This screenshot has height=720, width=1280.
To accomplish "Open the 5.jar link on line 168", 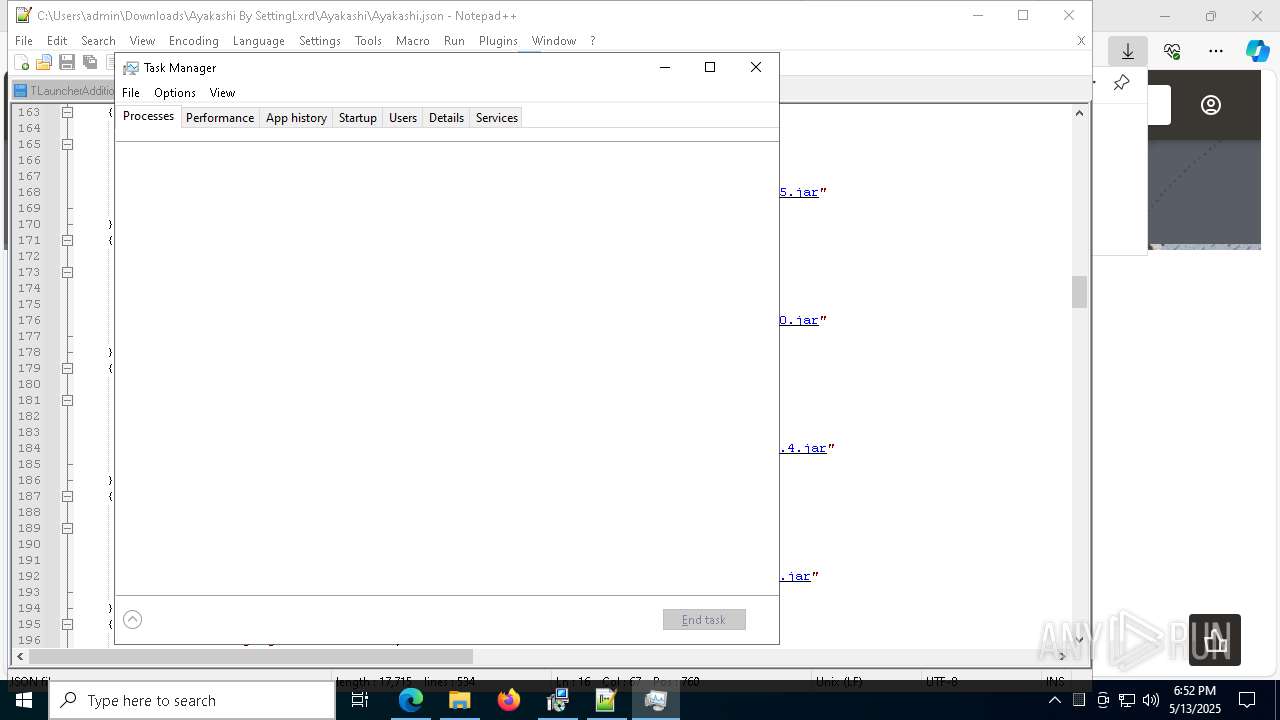I will [x=799, y=192].
